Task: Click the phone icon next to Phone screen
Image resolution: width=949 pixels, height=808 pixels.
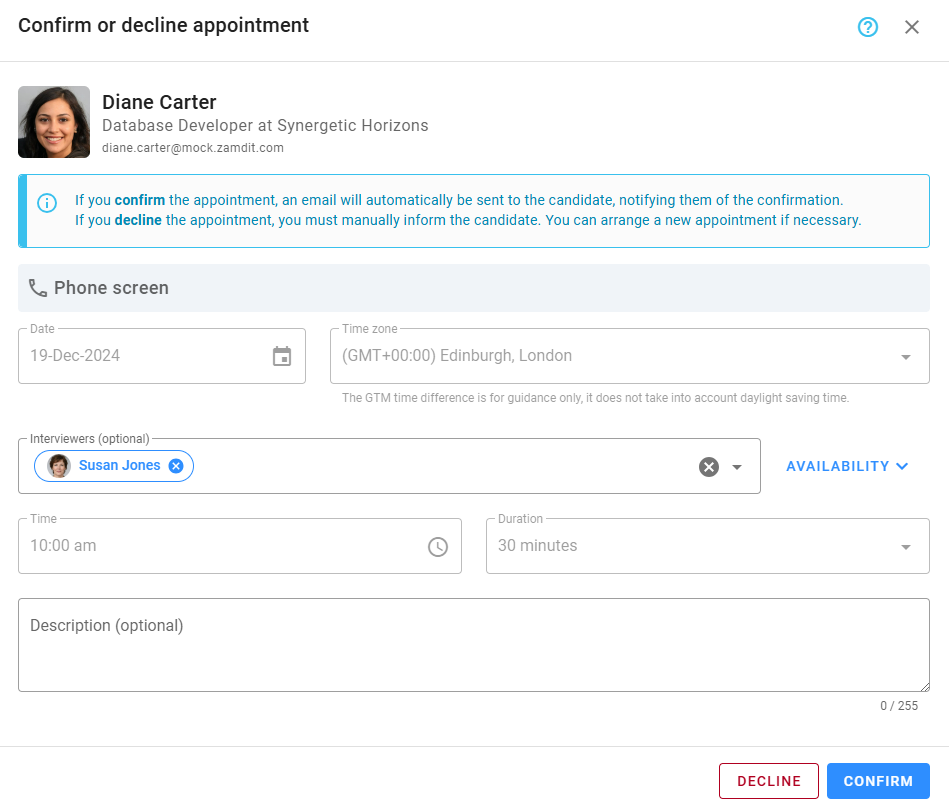Action: click(x=38, y=288)
